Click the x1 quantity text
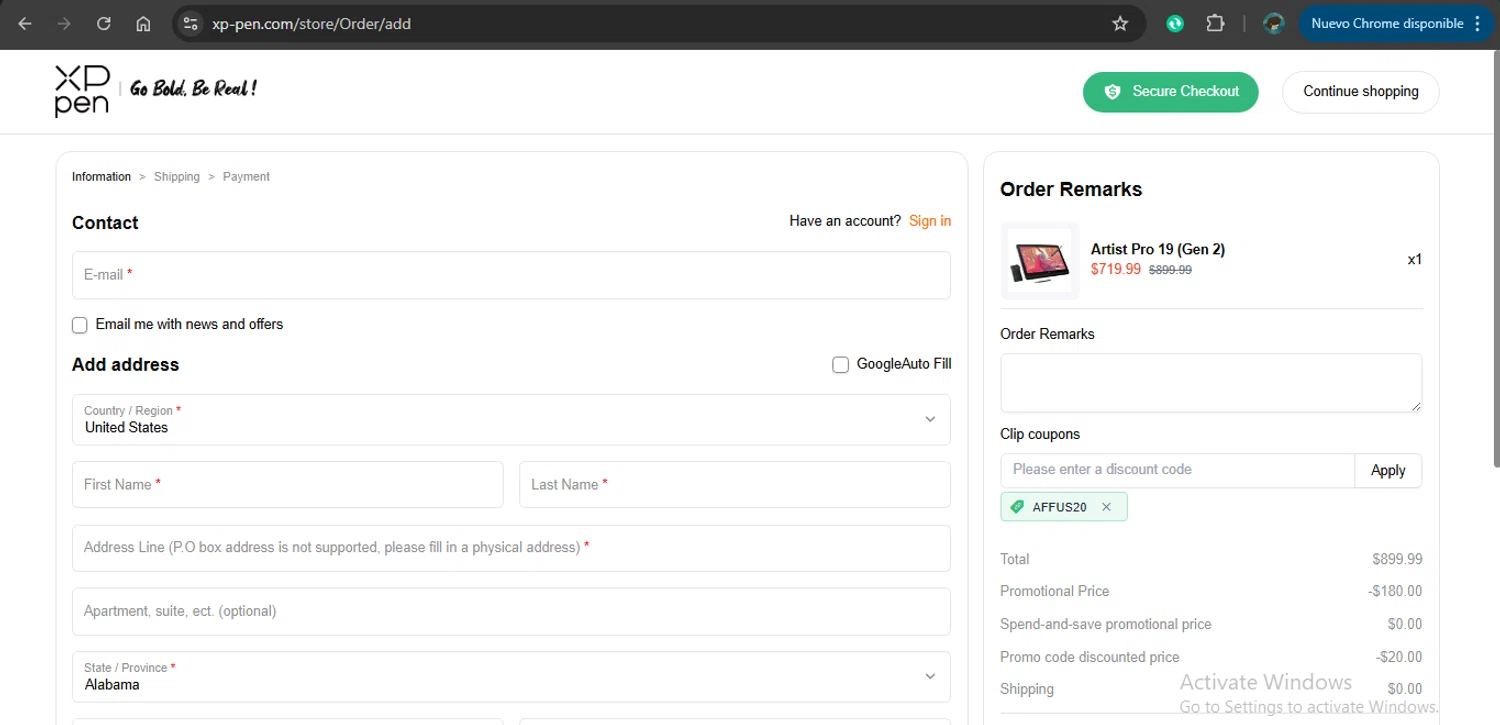 (x=1415, y=260)
